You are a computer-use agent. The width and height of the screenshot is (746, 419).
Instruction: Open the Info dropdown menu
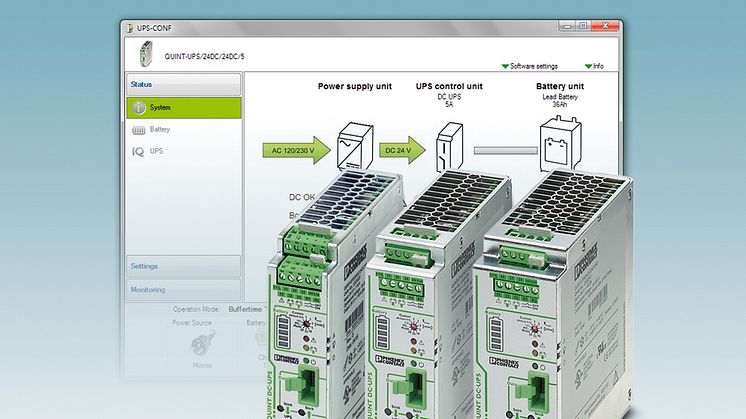click(594, 66)
